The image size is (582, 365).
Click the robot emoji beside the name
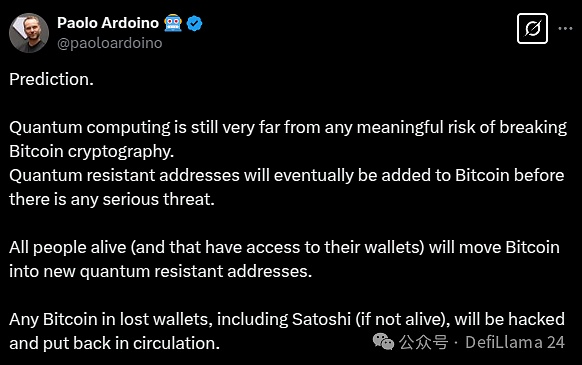173,23
